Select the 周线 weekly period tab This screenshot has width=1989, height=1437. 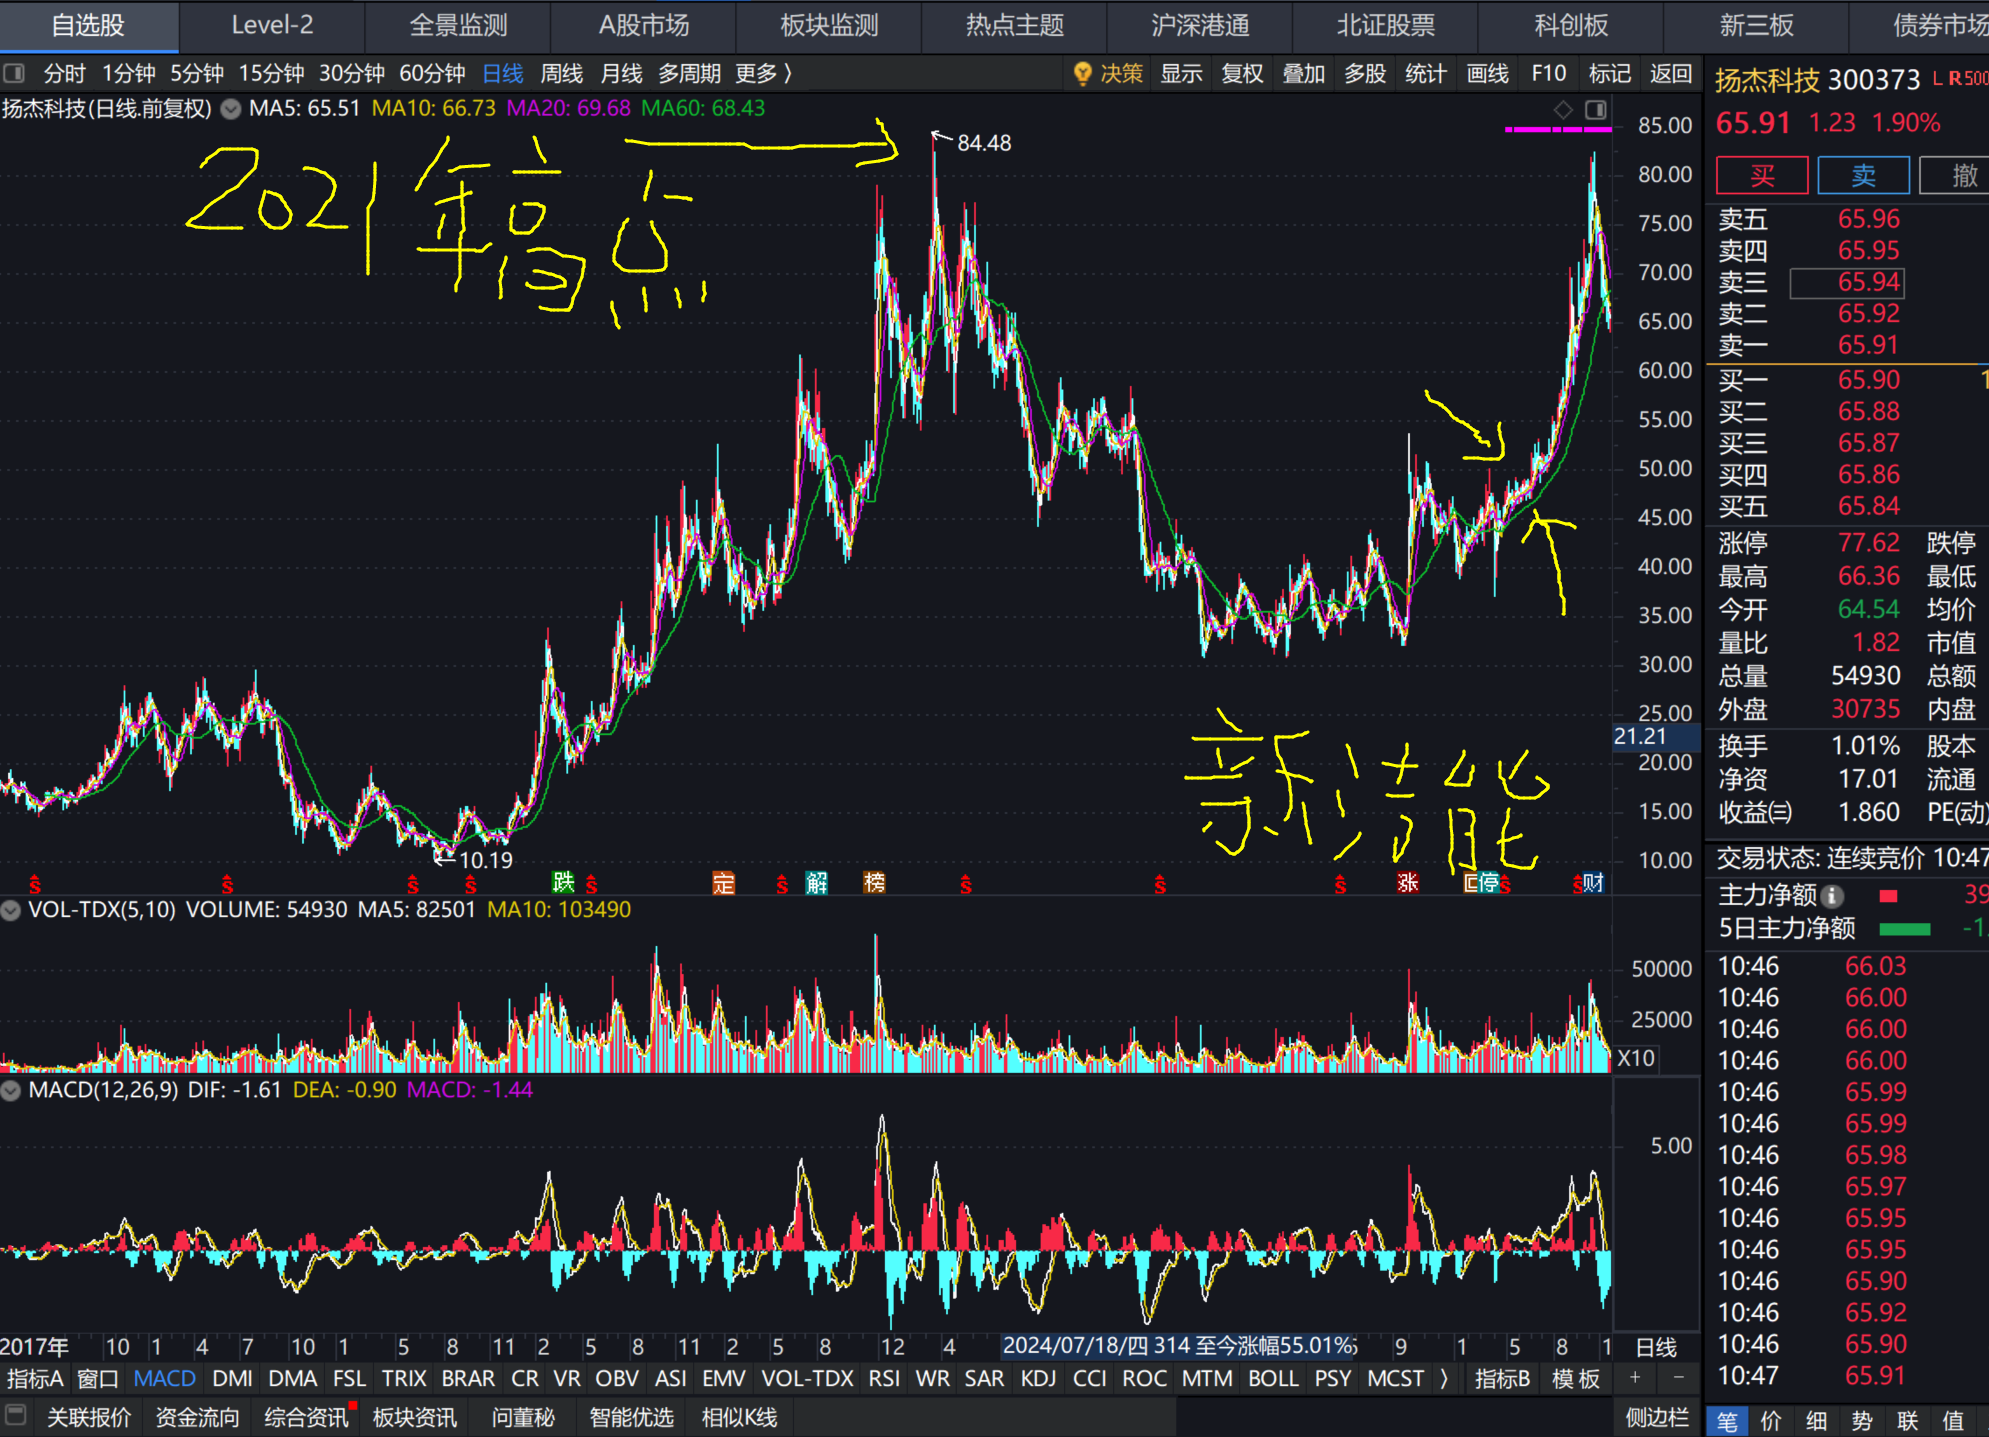tap(561, 73)
